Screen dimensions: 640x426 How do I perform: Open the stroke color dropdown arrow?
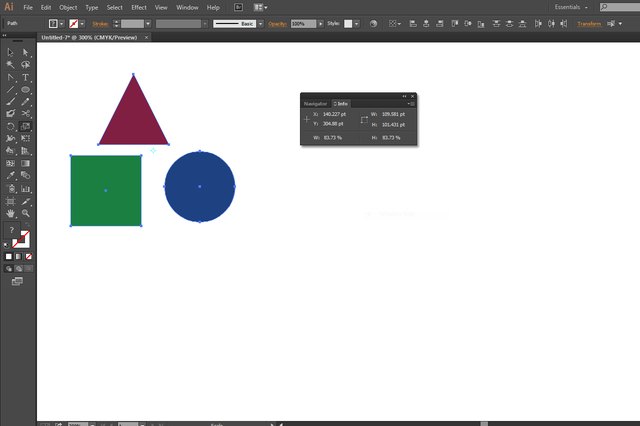(82, 24)
